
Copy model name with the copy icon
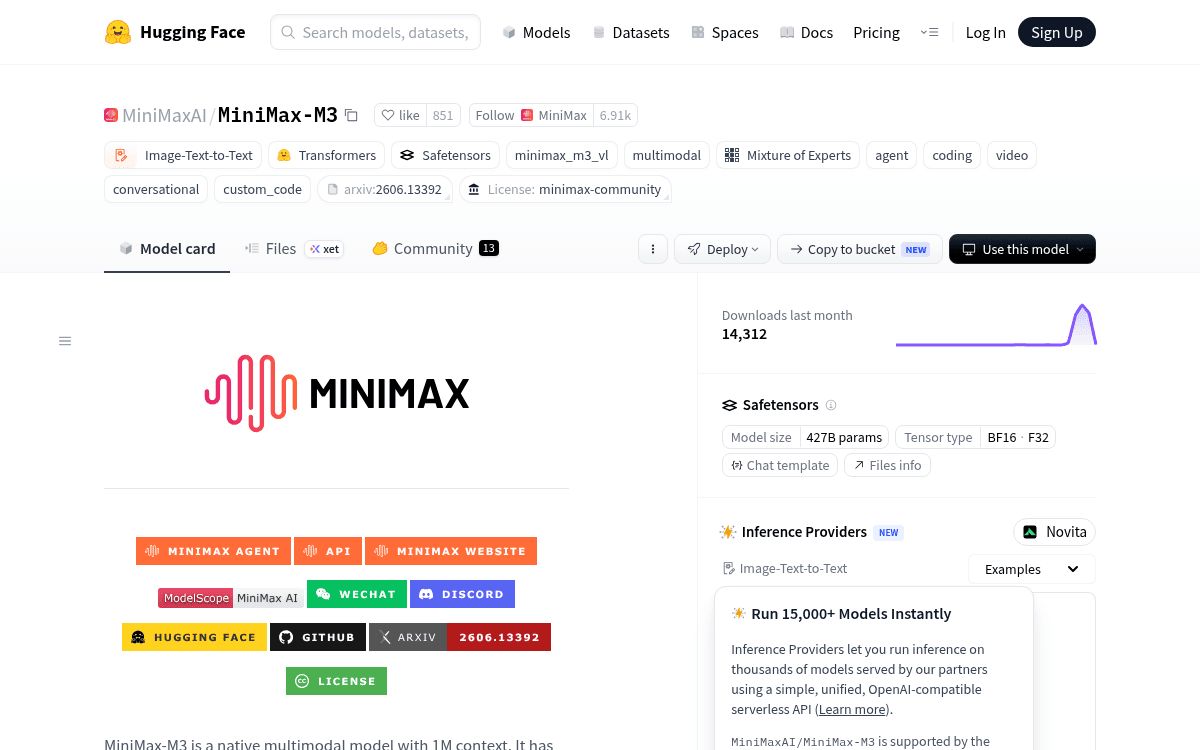point(351,115)
